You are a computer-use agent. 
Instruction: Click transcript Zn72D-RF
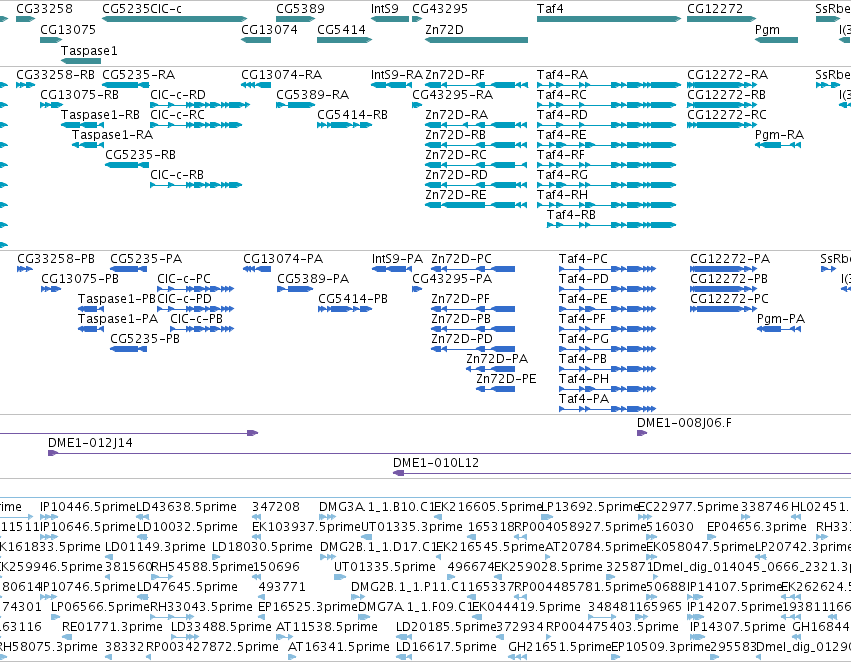[x=455, y=75]
